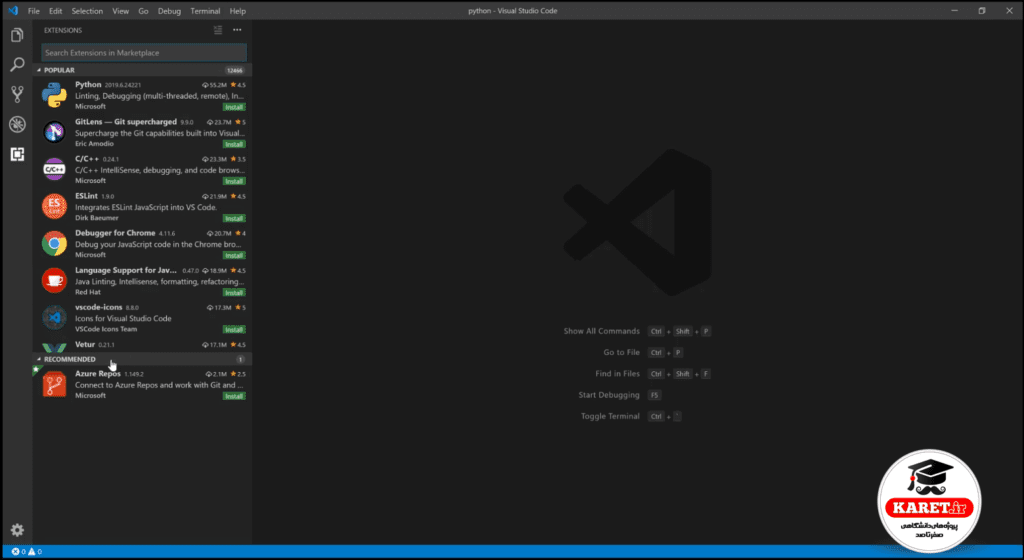Image resolution: width=1024 pixels, height=560 pixels.
Task: Click the Python extension title text
Action: pos(88,85)
